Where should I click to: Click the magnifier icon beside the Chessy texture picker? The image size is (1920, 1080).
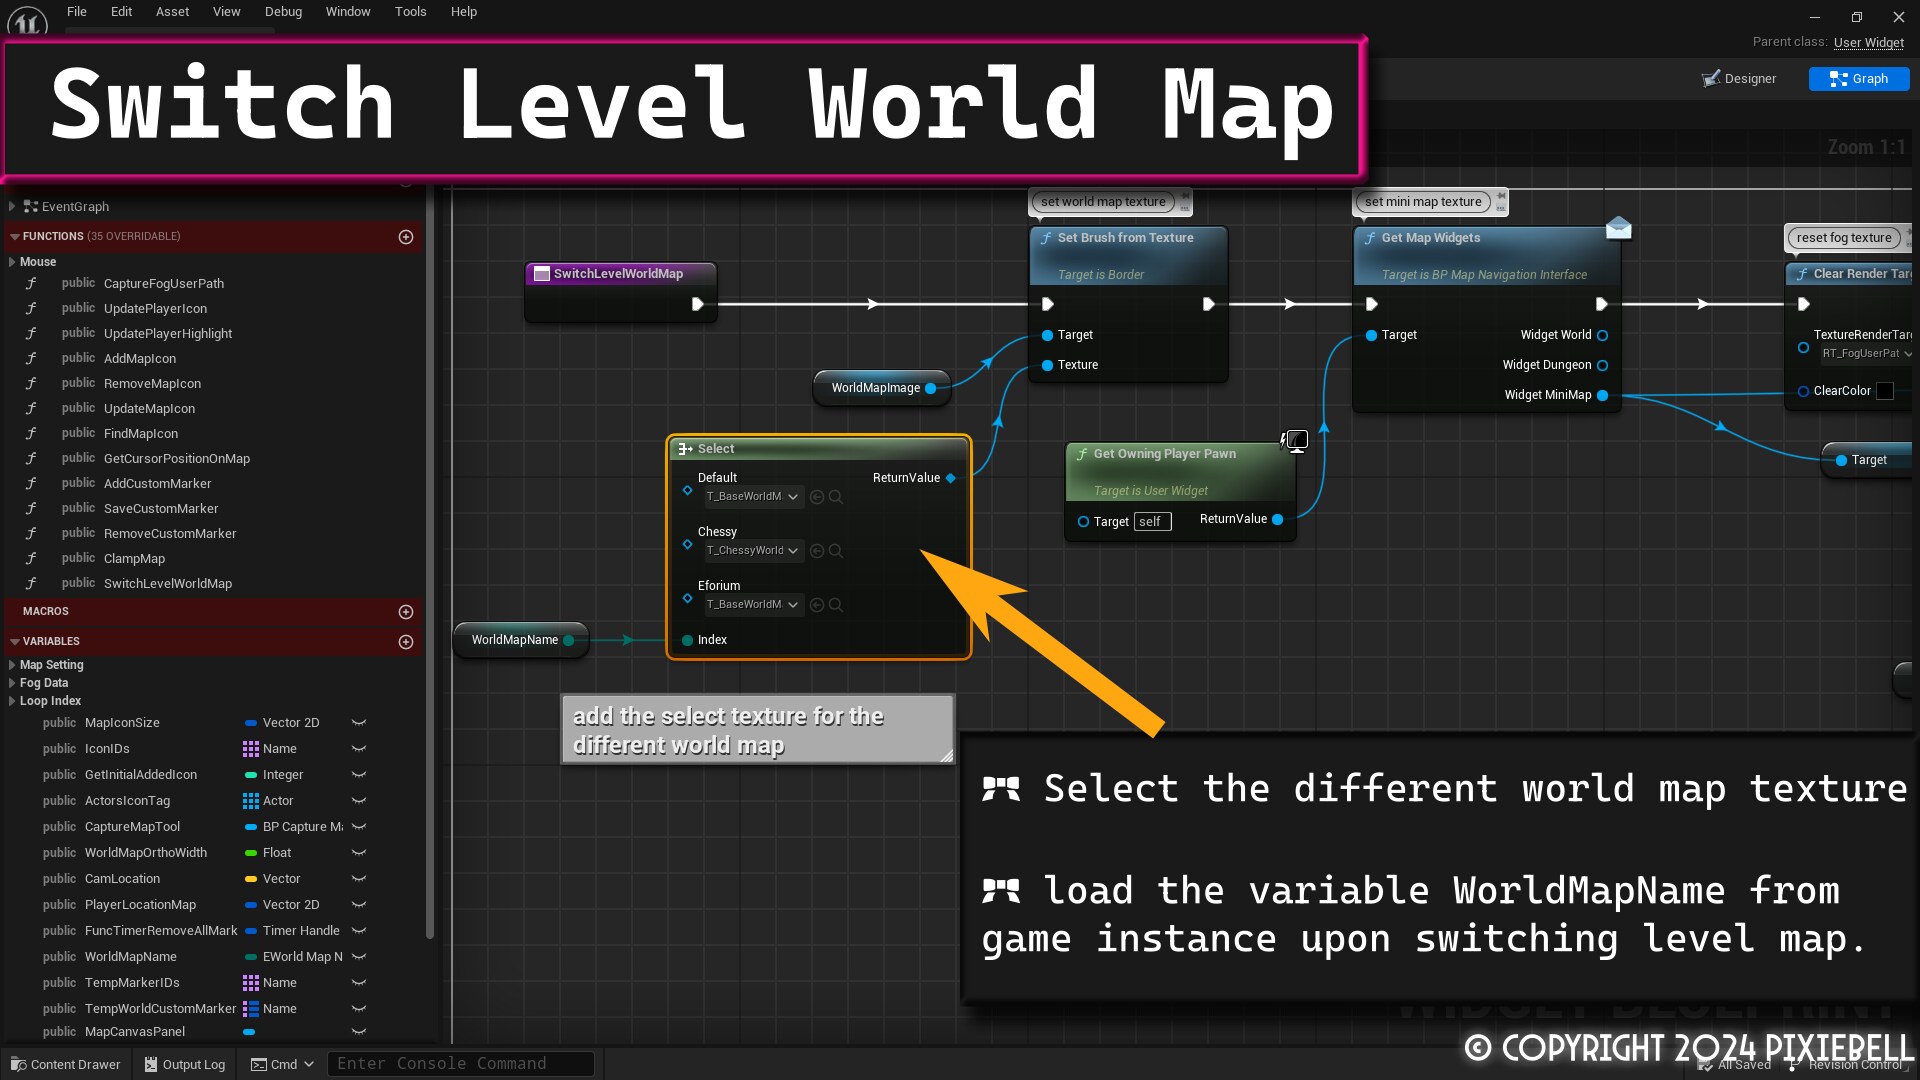tap(833, 551)
